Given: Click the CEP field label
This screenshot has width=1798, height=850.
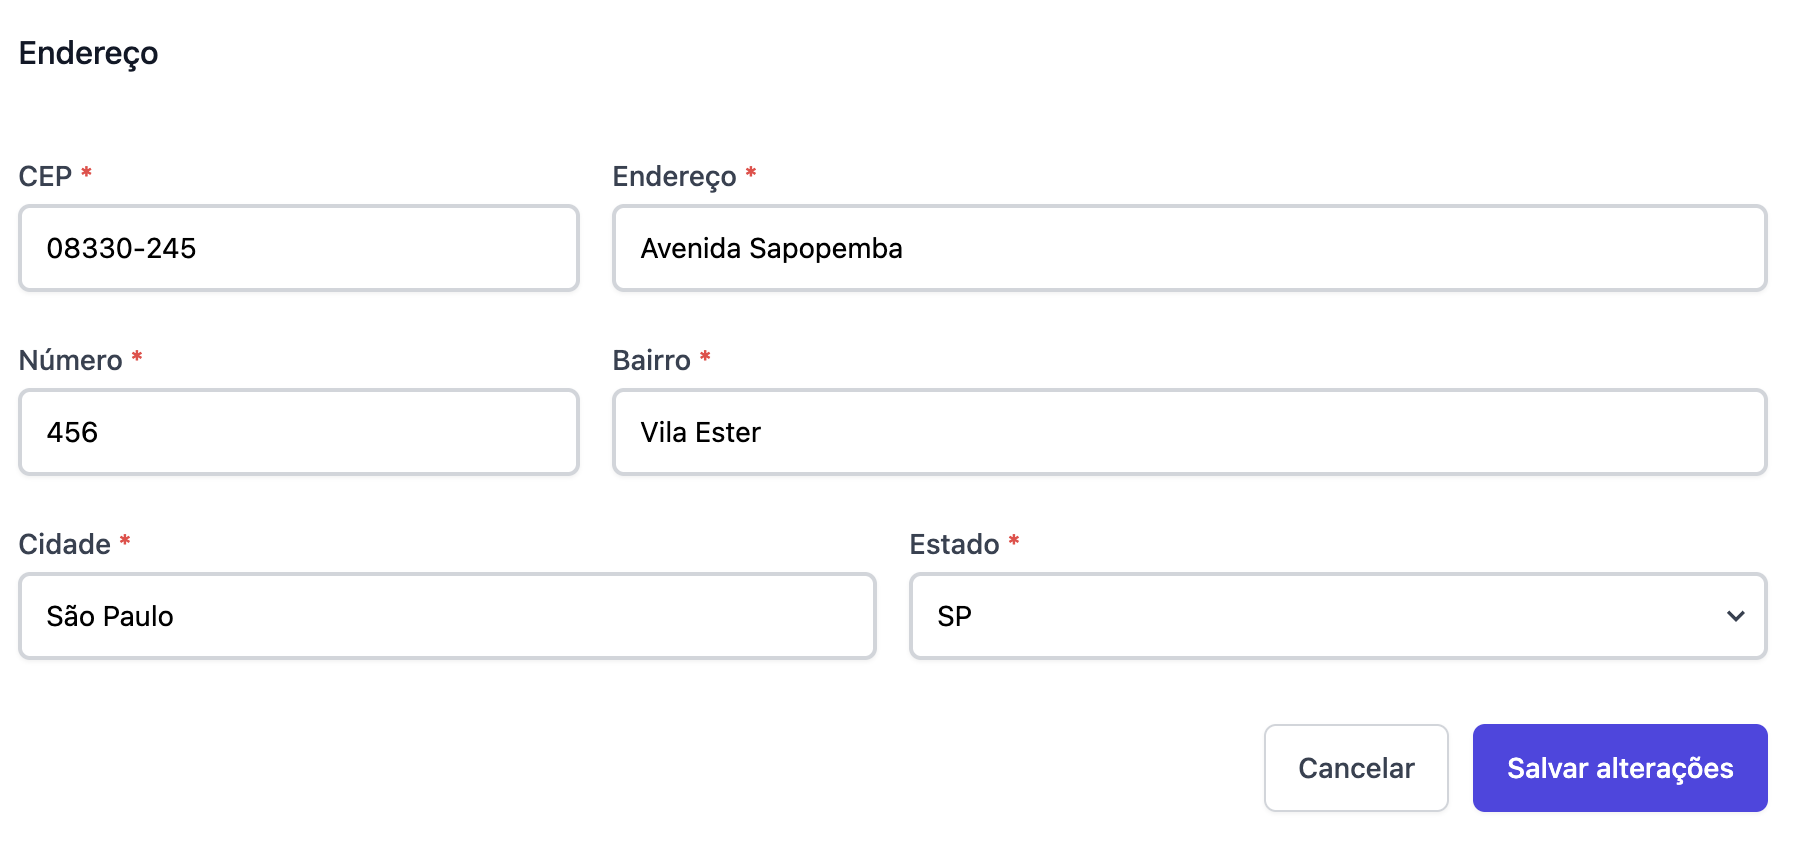Looking at the screenshot, I should coord(45,176).
